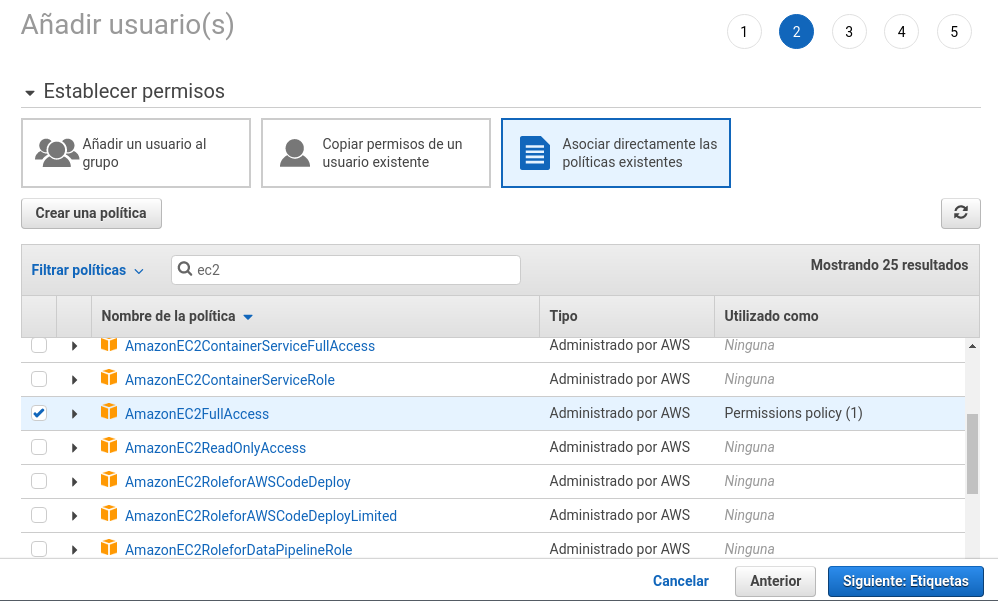This screenshot has width=998, height=601.
Task: Open the AmazonEC2FullAccess policy link
Action: (x=197, y=414)
